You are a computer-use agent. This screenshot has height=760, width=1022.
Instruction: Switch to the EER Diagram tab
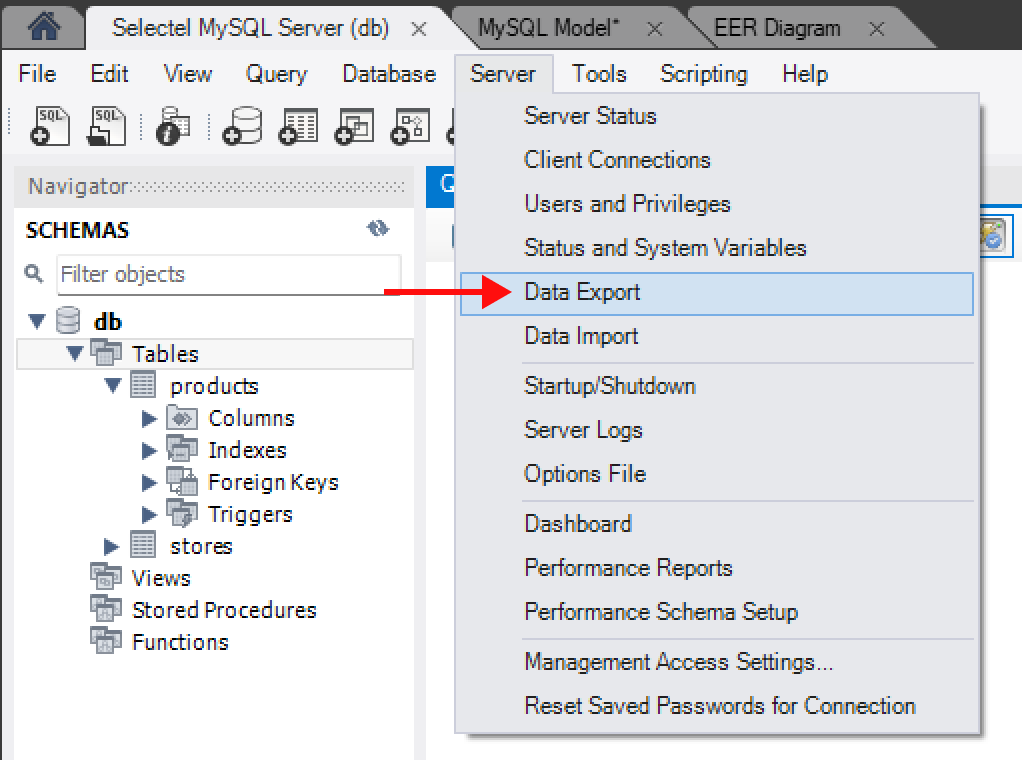[x=777, y=29]
